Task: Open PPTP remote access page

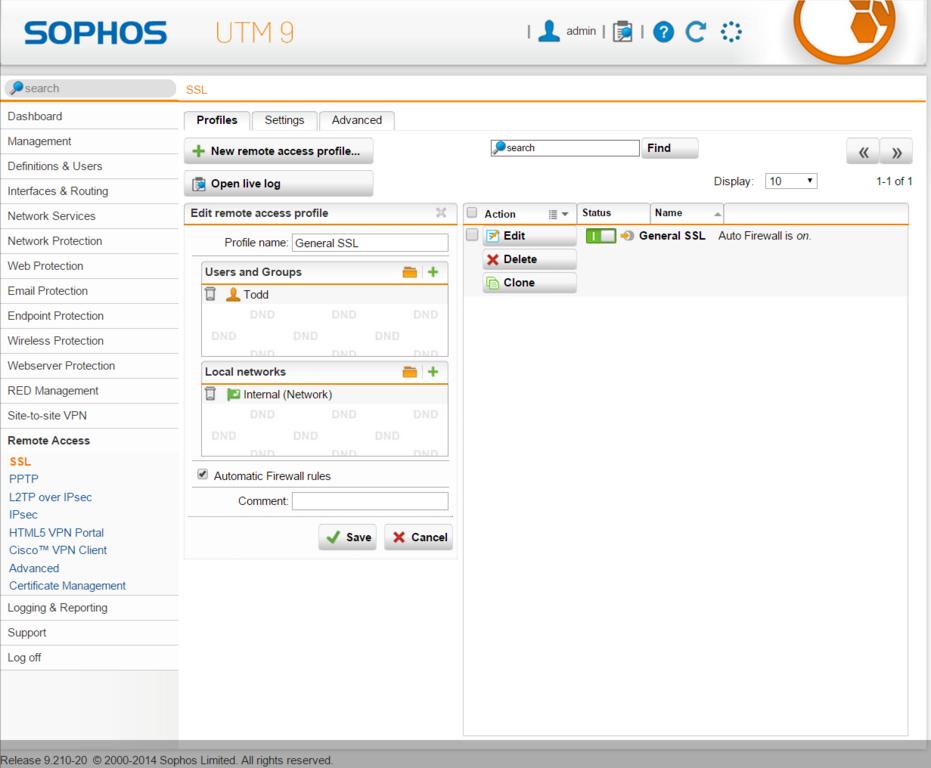Action: click(x=24, y=479)
